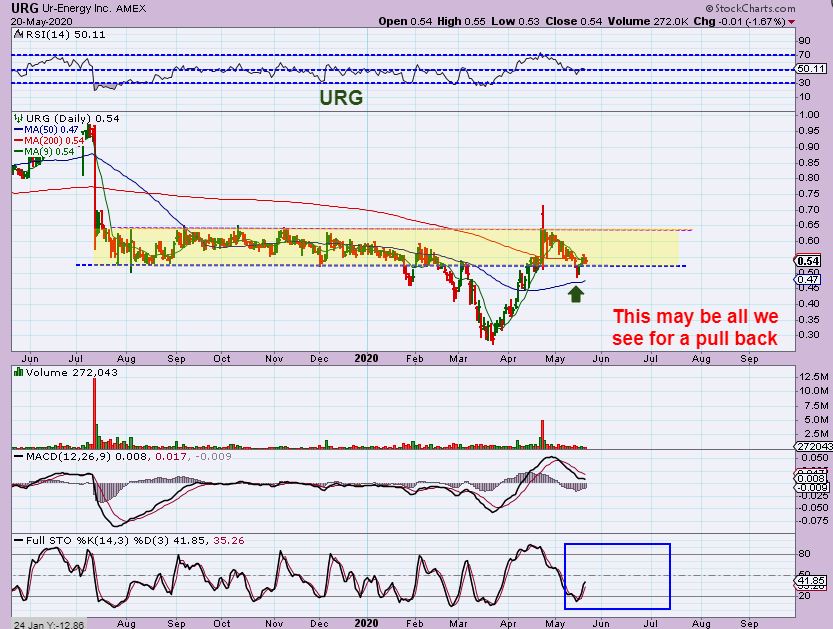Click the 80 level on stochastic axis
The height and width of the screenshot is (629, 833).
804,554
